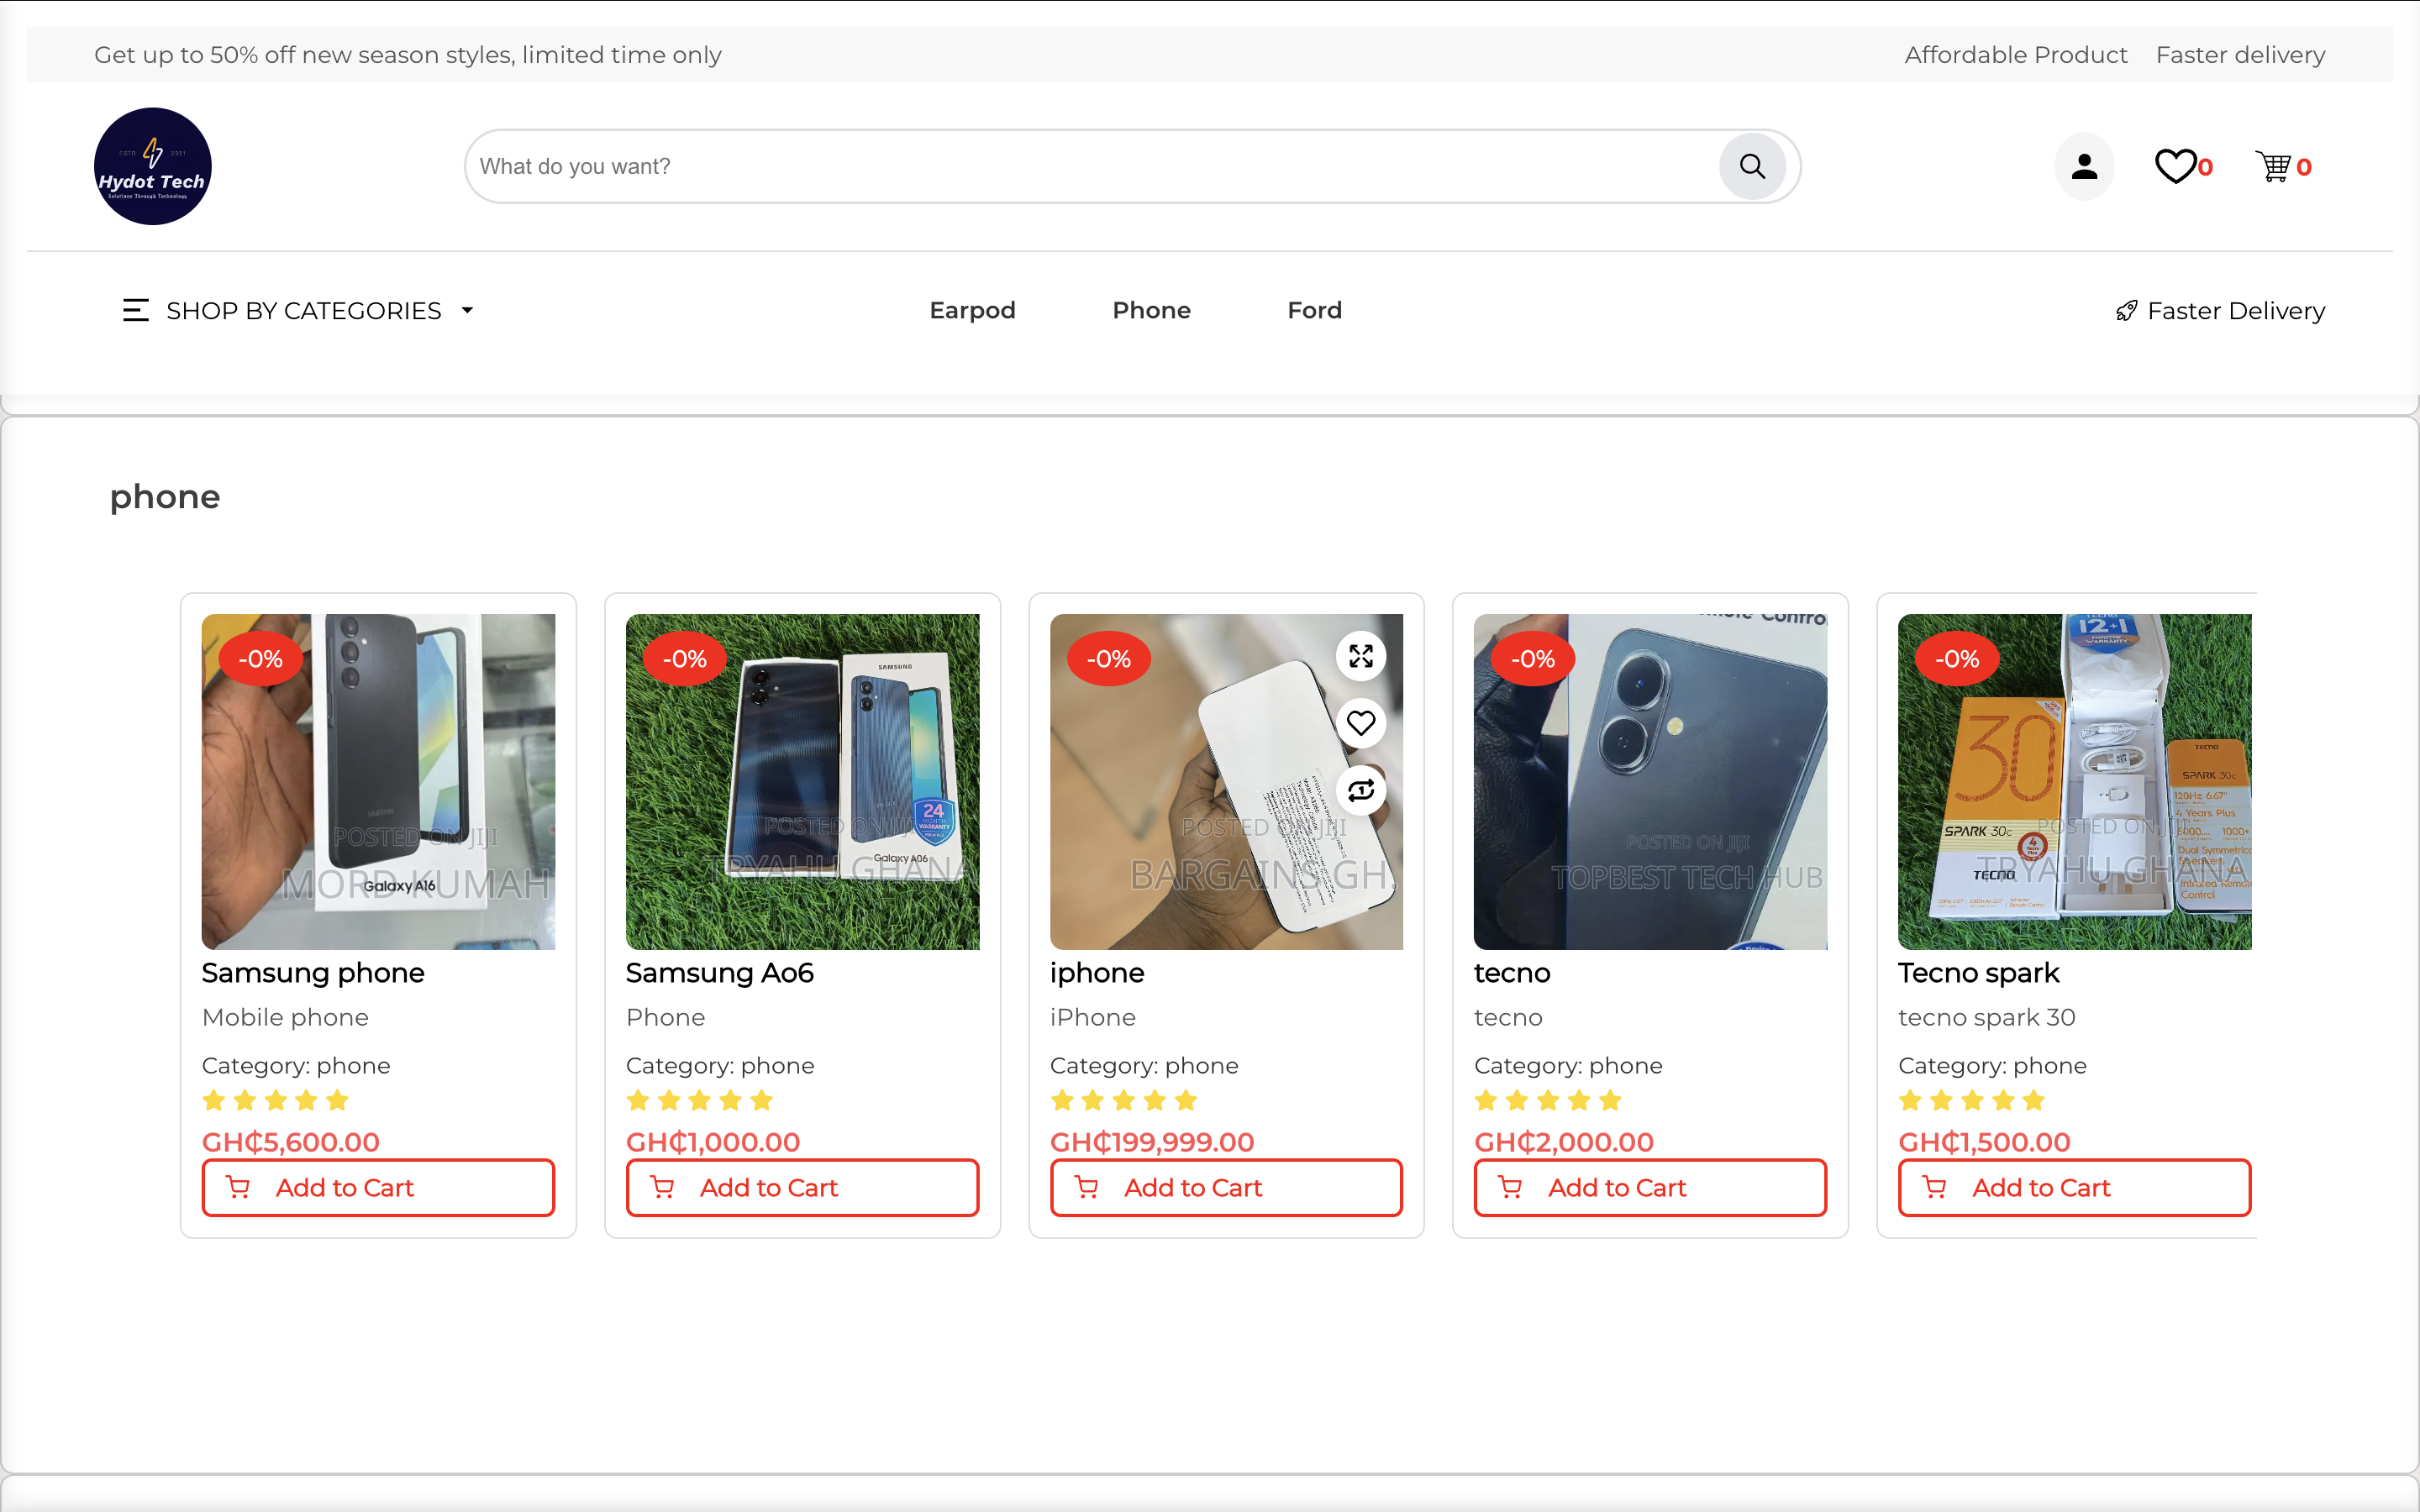Click the search magnifier icon
This screenshot has height=1512, width=2420.
pos(1752,166)
